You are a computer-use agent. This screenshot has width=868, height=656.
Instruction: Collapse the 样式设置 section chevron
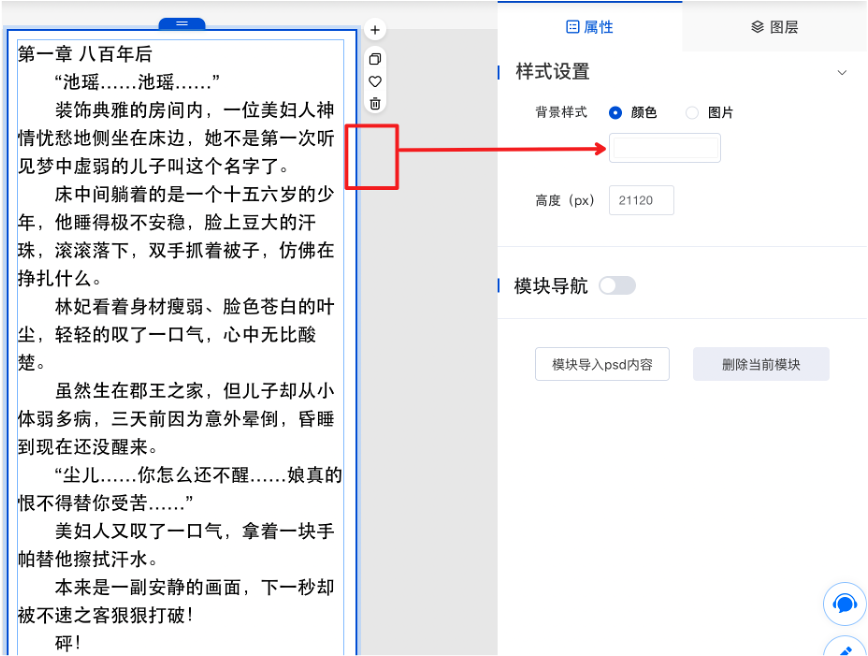point(841,72)
